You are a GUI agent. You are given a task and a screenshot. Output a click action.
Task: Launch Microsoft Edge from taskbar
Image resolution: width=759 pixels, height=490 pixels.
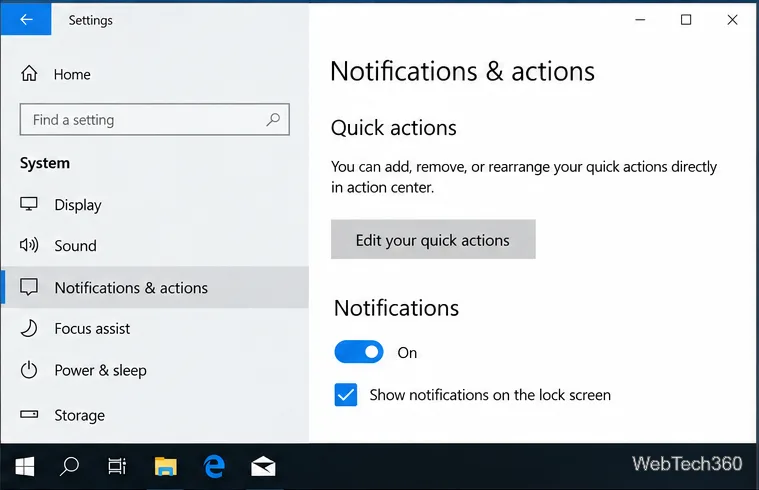(x=214, y=467)
